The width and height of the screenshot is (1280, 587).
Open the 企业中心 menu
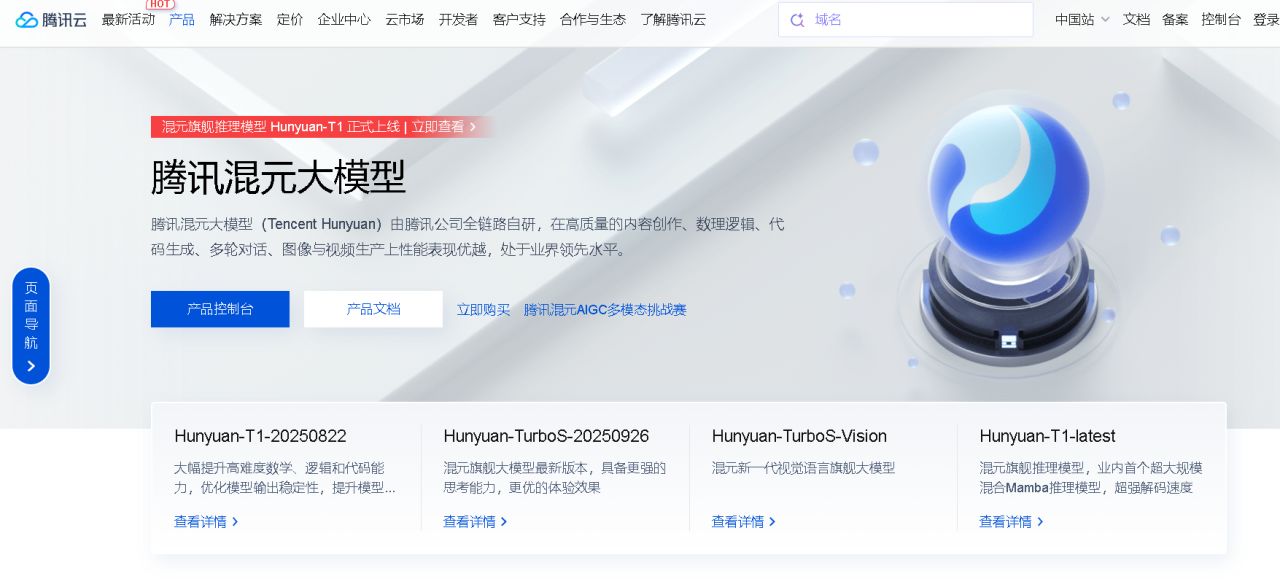[344, 19]
